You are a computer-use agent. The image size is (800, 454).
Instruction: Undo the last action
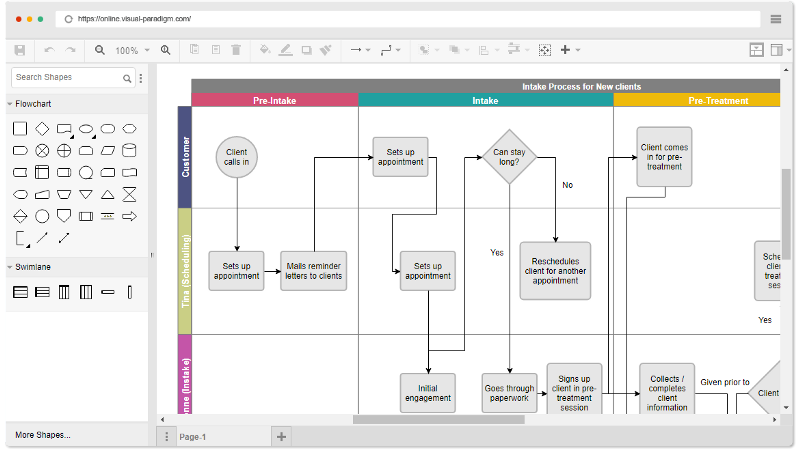click(49, 50)
